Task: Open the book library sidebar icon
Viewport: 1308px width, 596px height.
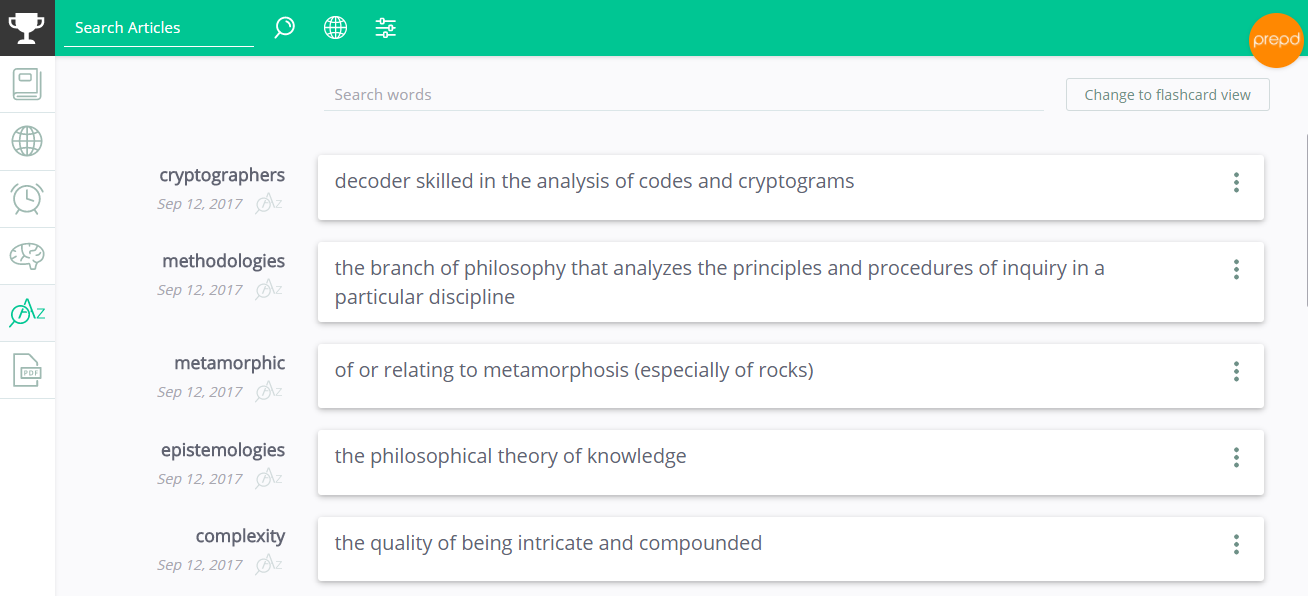Action: [27, 84]
